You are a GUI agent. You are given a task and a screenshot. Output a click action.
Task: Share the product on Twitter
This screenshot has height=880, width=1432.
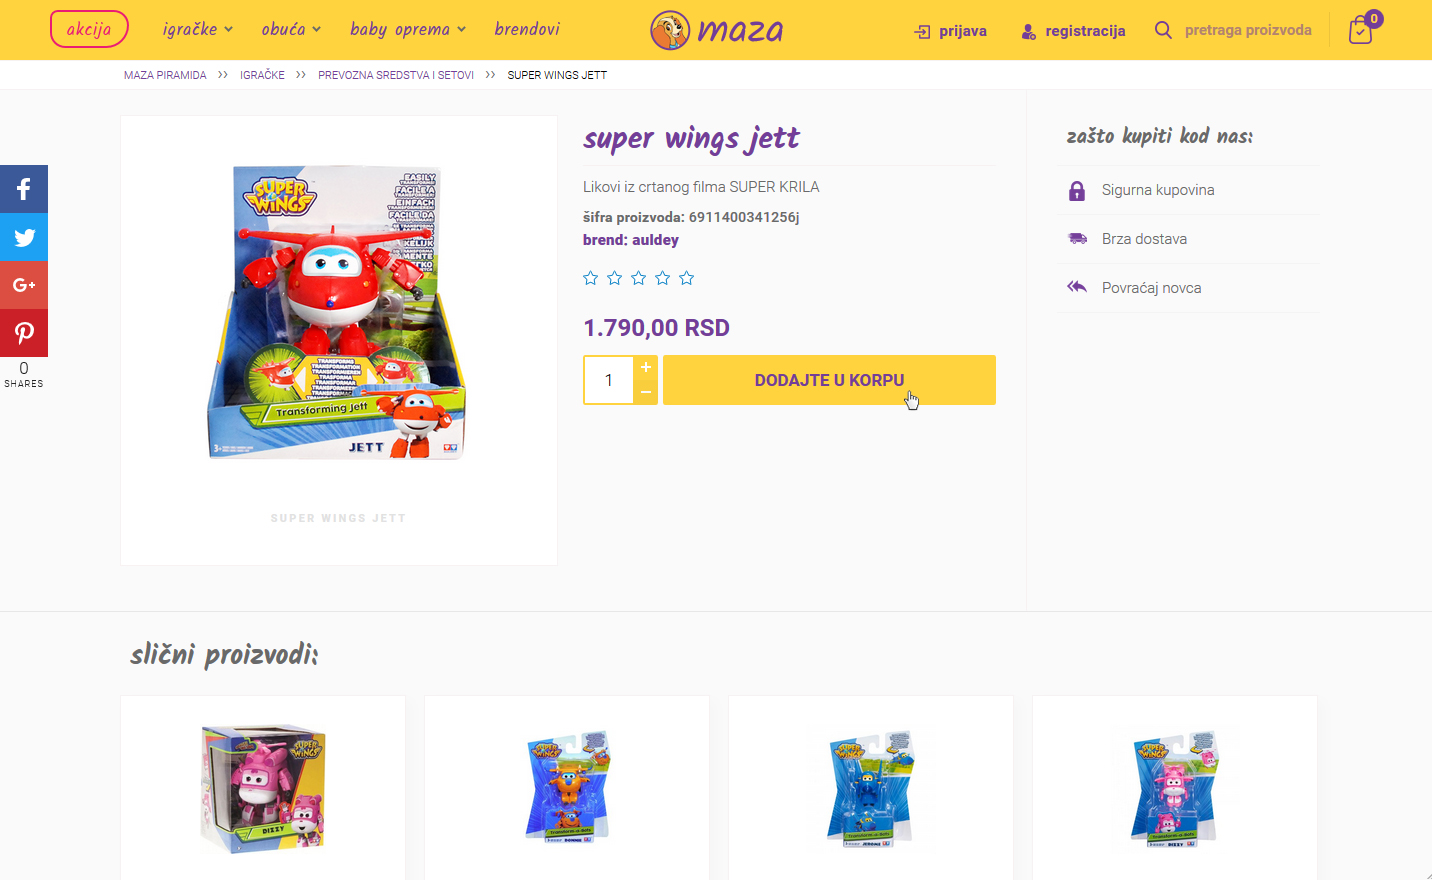pyautogui.click(x=24, y=237)
